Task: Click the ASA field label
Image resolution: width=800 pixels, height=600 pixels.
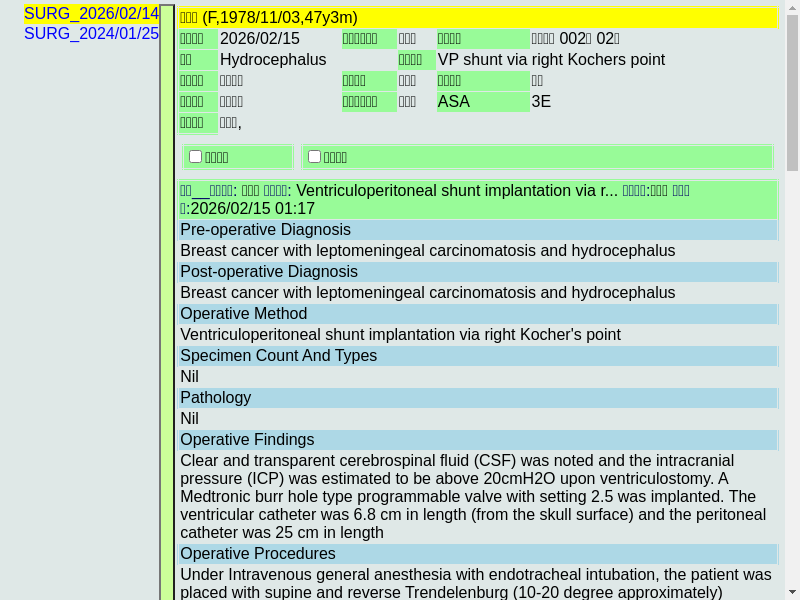Action: pyautogui.click(x=454, y=102)
